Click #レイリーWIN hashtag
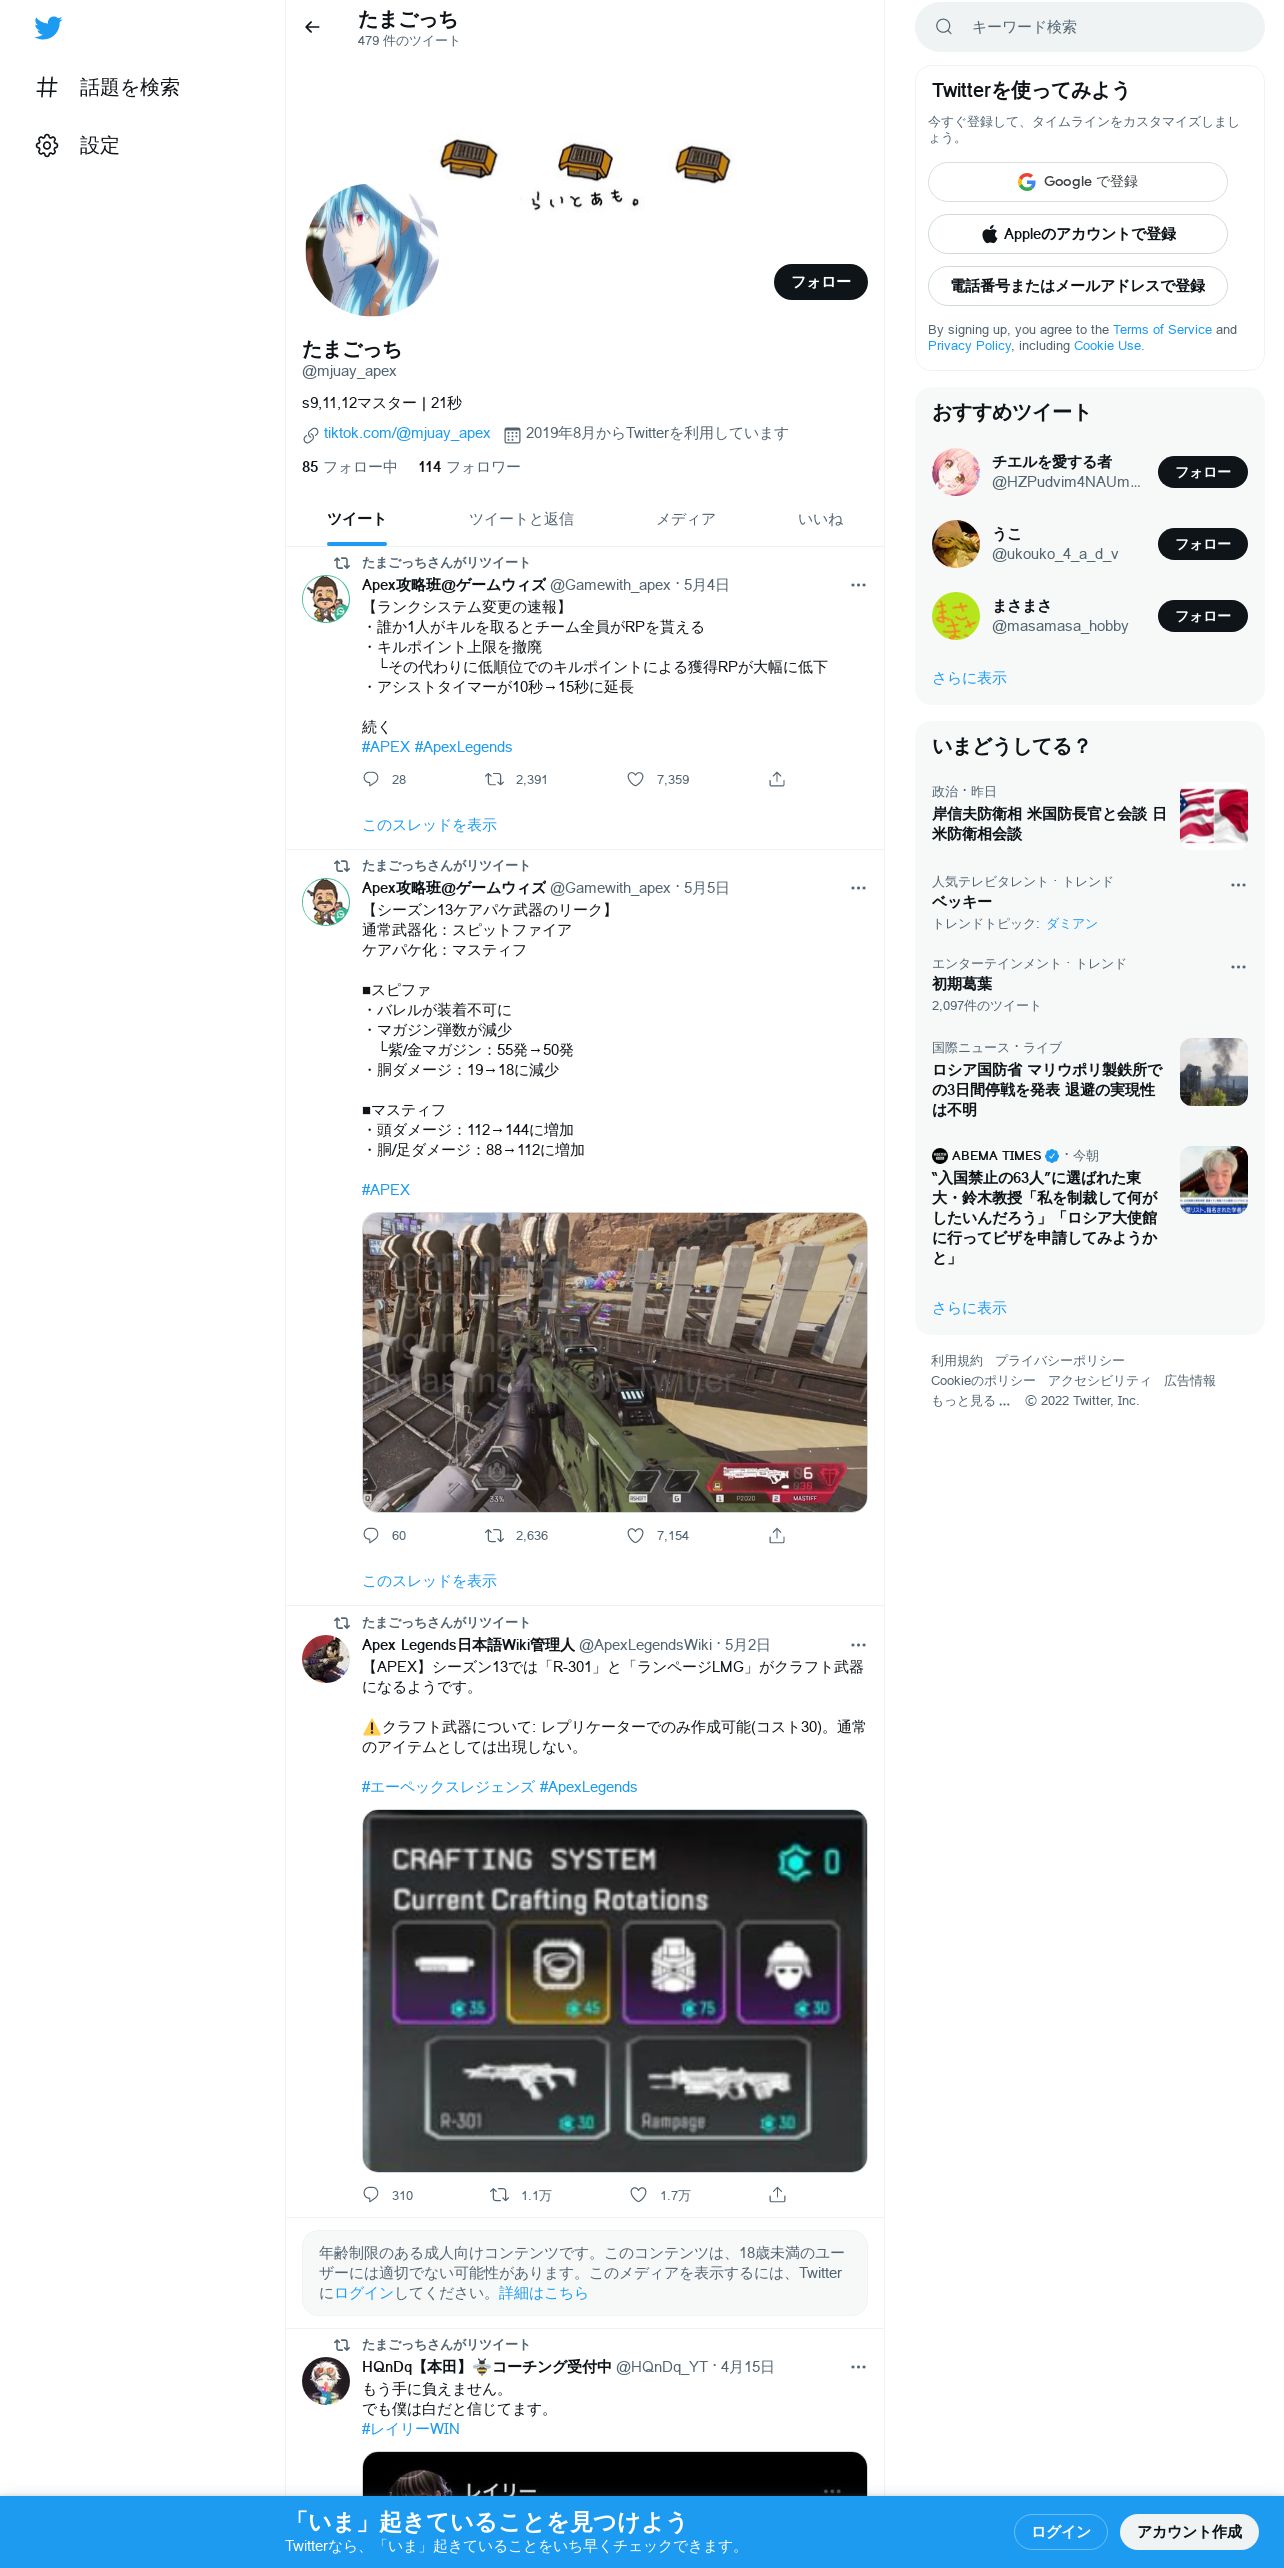Screen dimensions: 1284x2568 tap(411, 2429)
